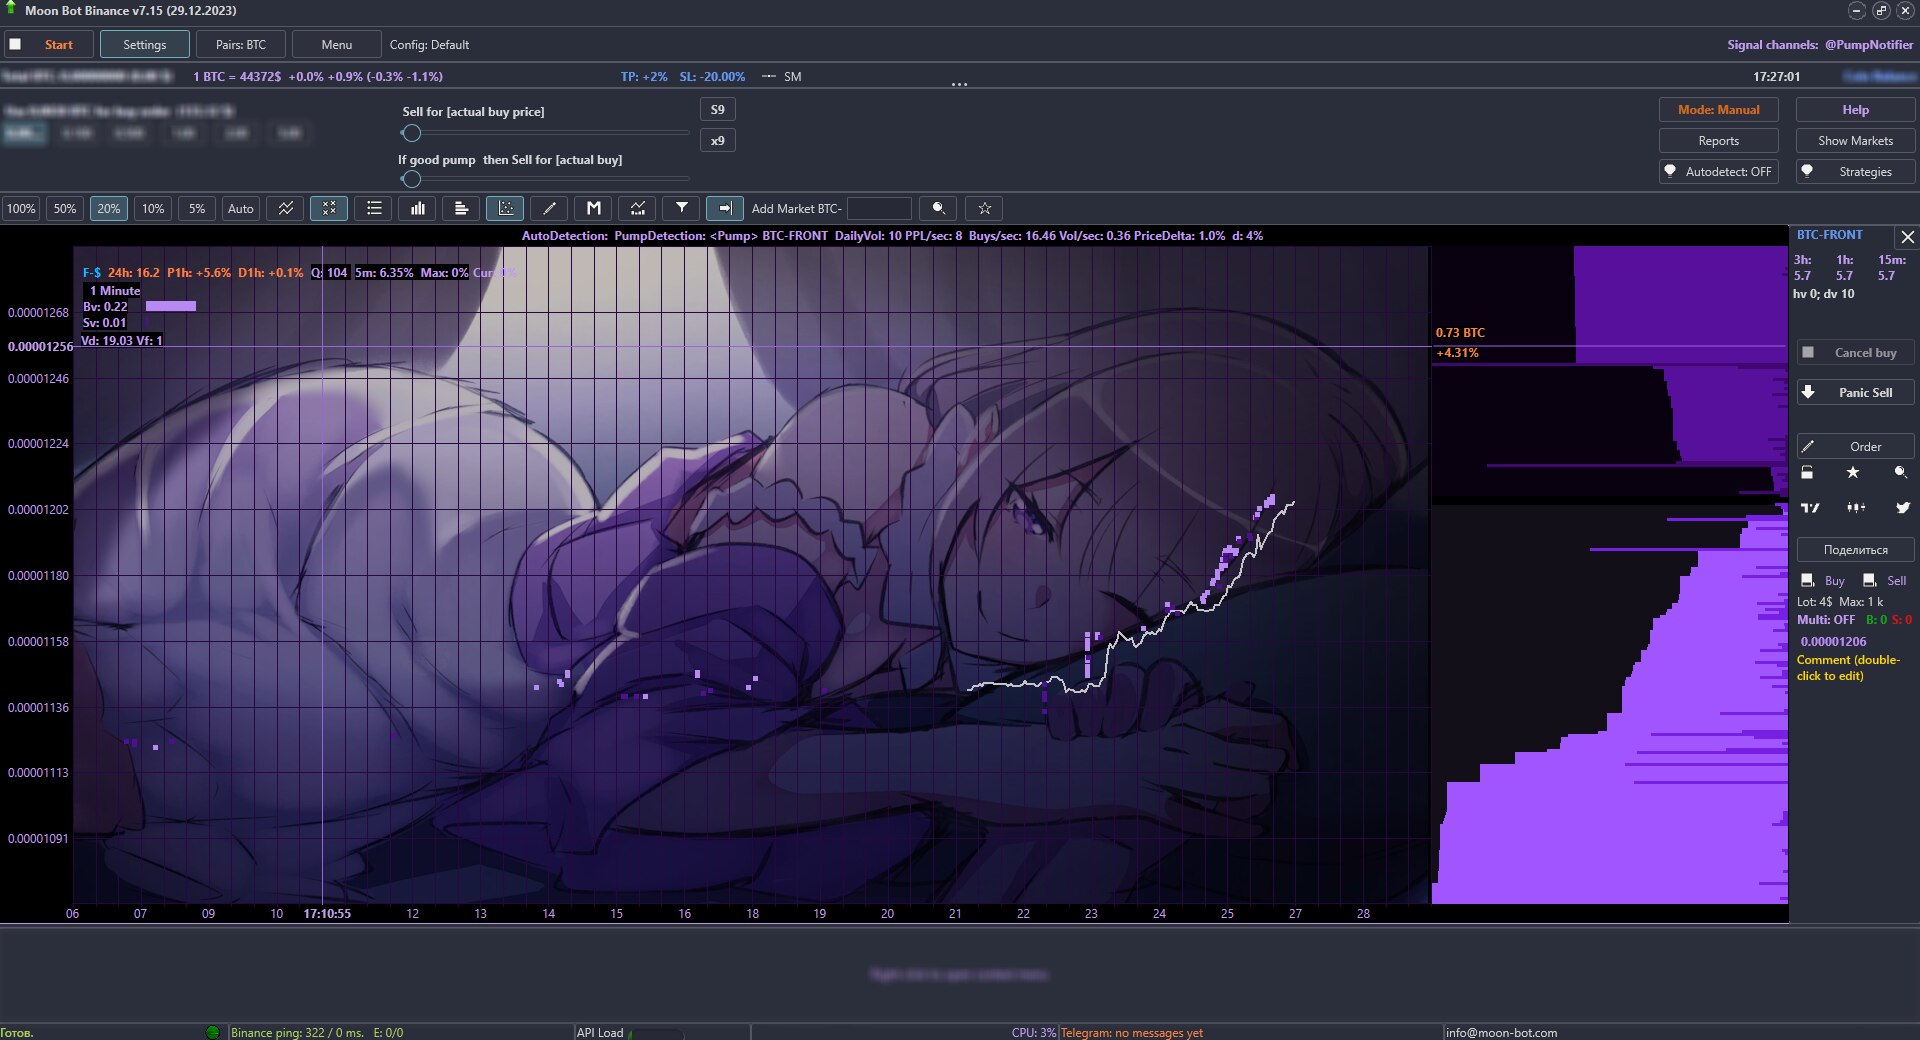
Task: Click the API Load indicator in status bar
Action: (x=630, y=1032)
